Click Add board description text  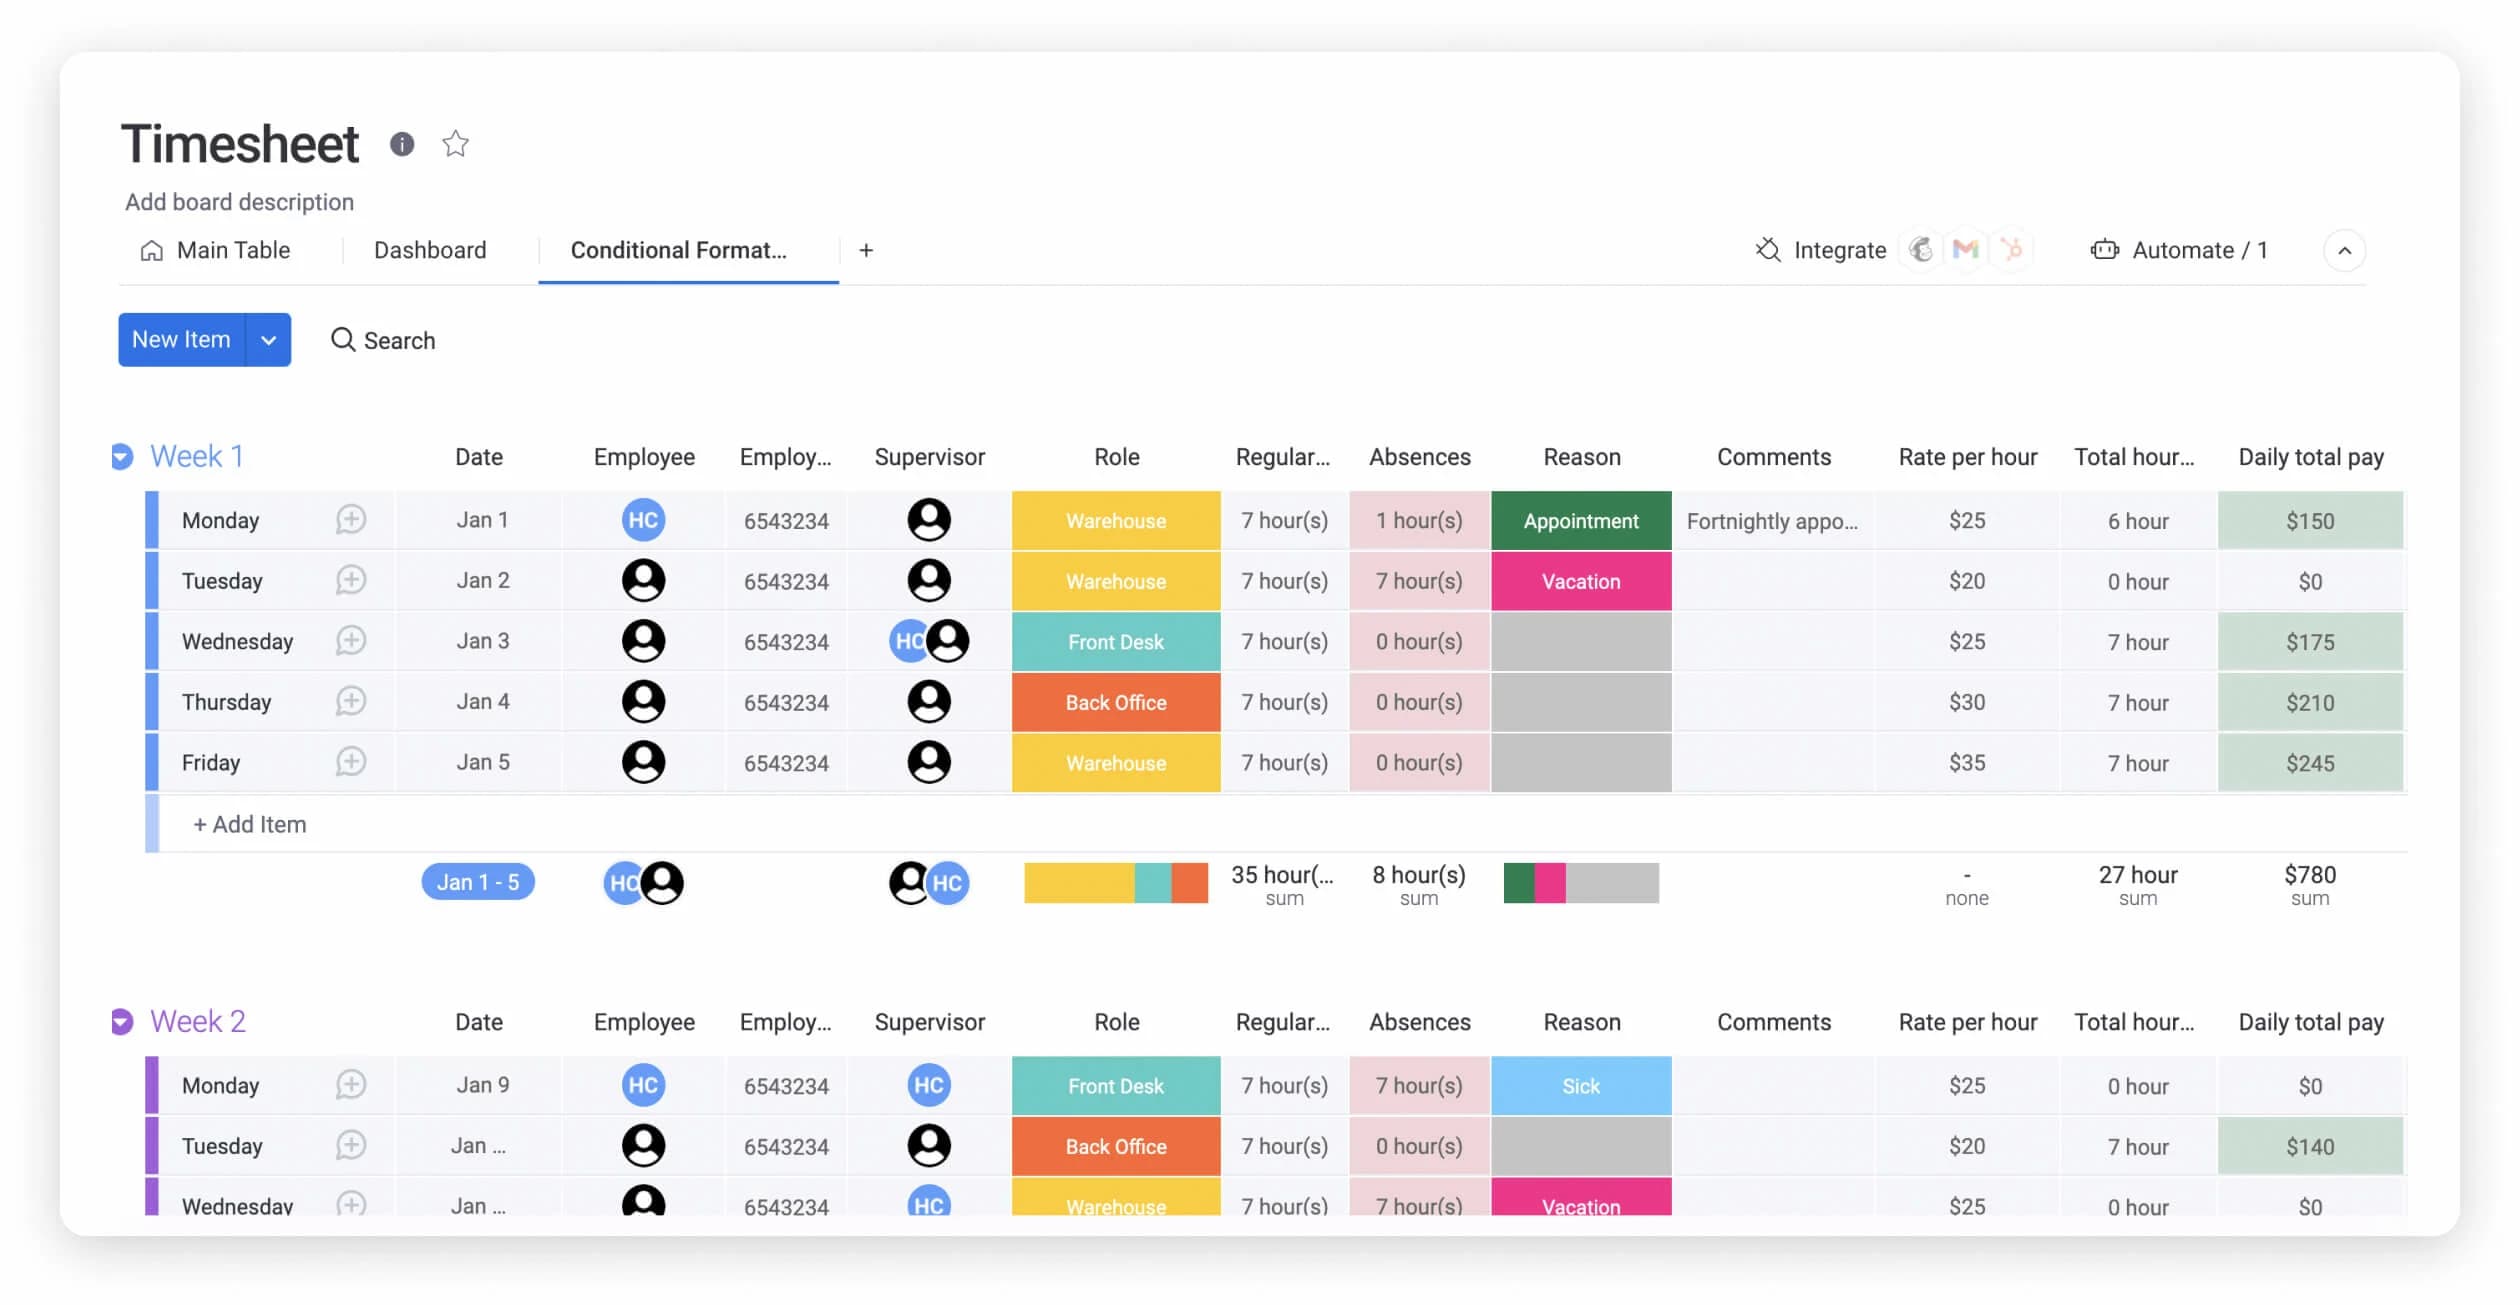[x=240, y=202]
